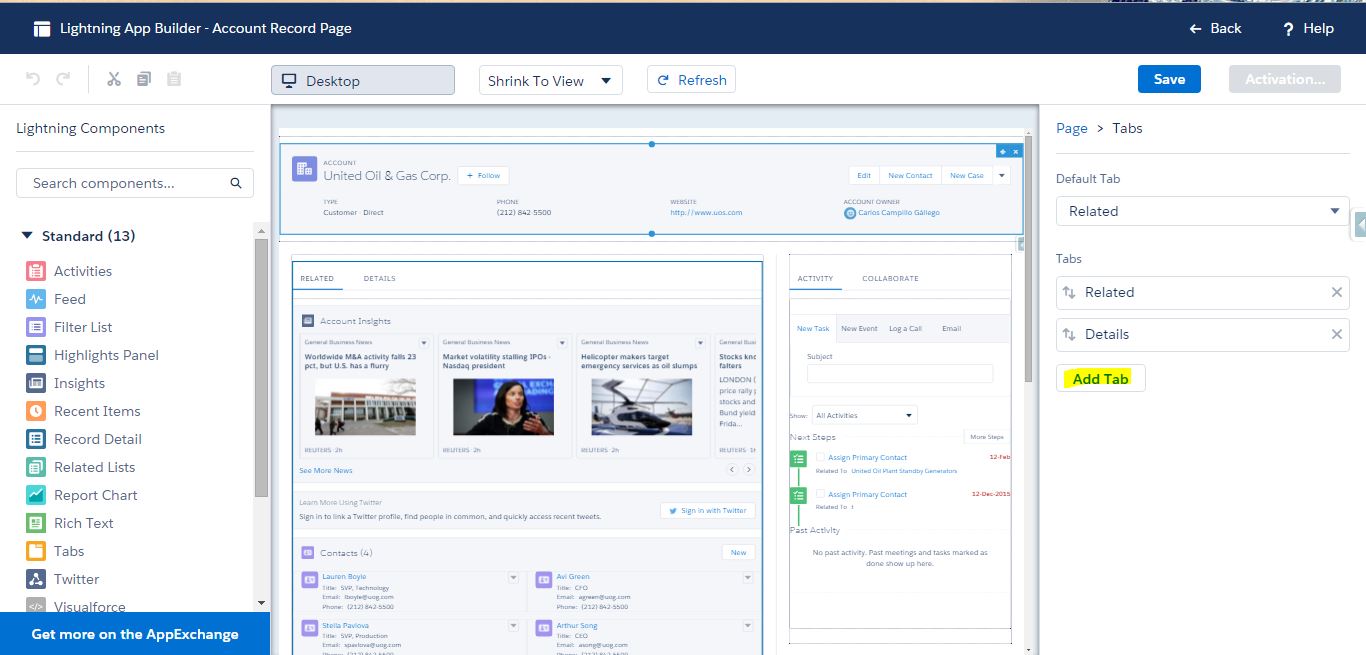The height and width of the screenshot is (655, 1366).
Task: Click the cut scissors icon
Action: tap(114, 79)
